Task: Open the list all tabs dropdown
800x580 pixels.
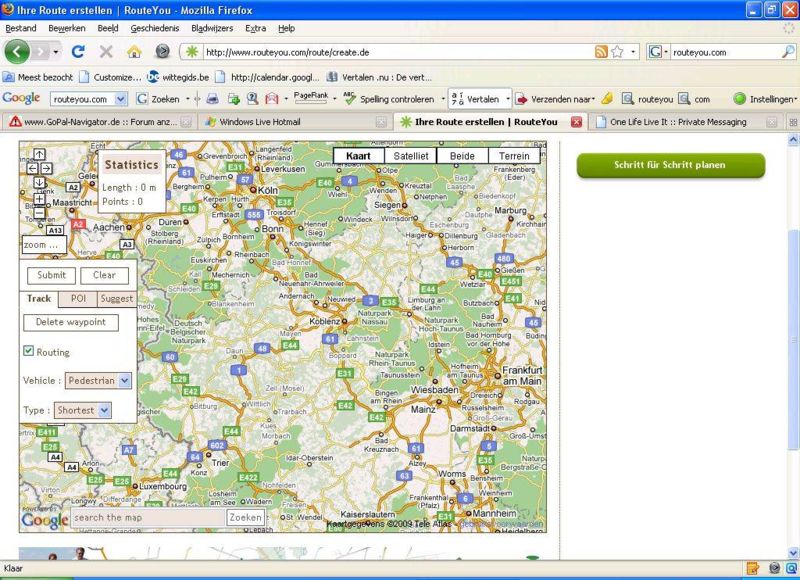Action: tap(793, 122)
